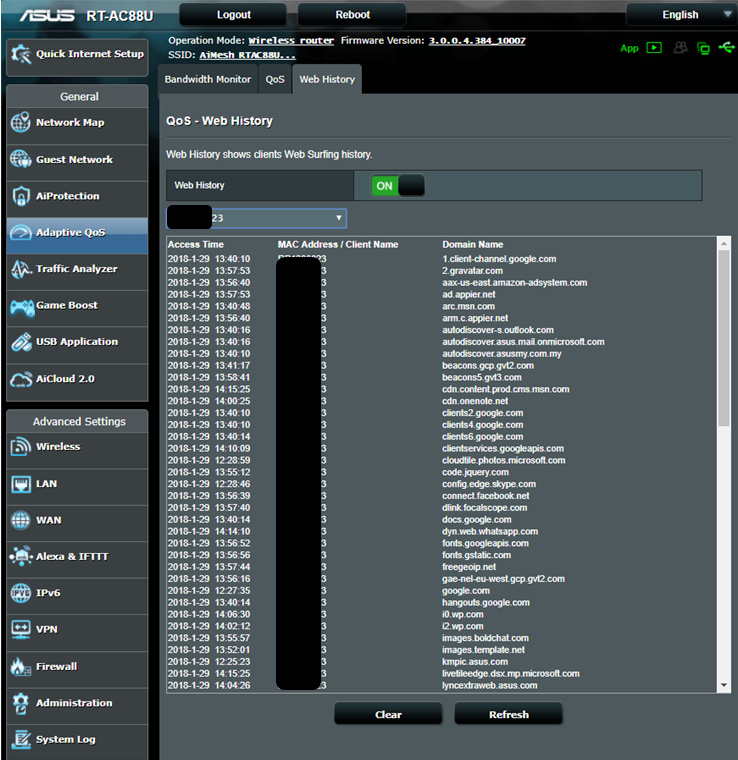Select connect.facebook.net domain entry
This screenshot has width=738, height=760.
[486, 496]
